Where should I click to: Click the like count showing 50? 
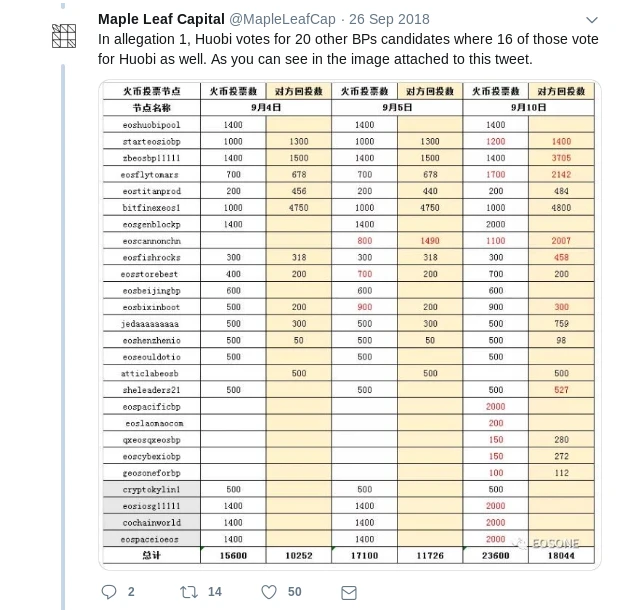coord(294,592)
